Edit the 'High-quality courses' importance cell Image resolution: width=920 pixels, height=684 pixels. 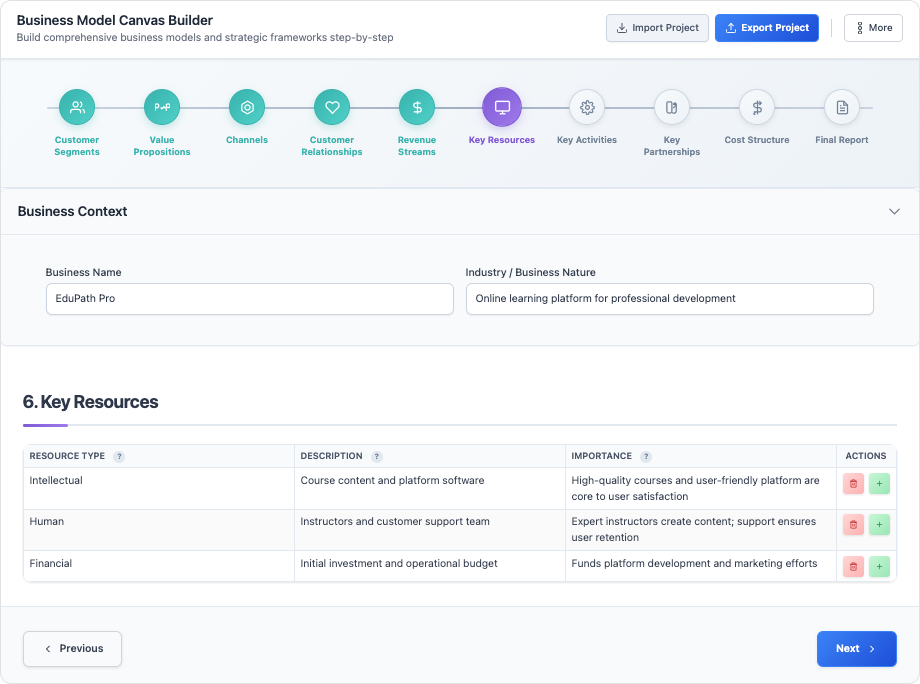point(701,488)
